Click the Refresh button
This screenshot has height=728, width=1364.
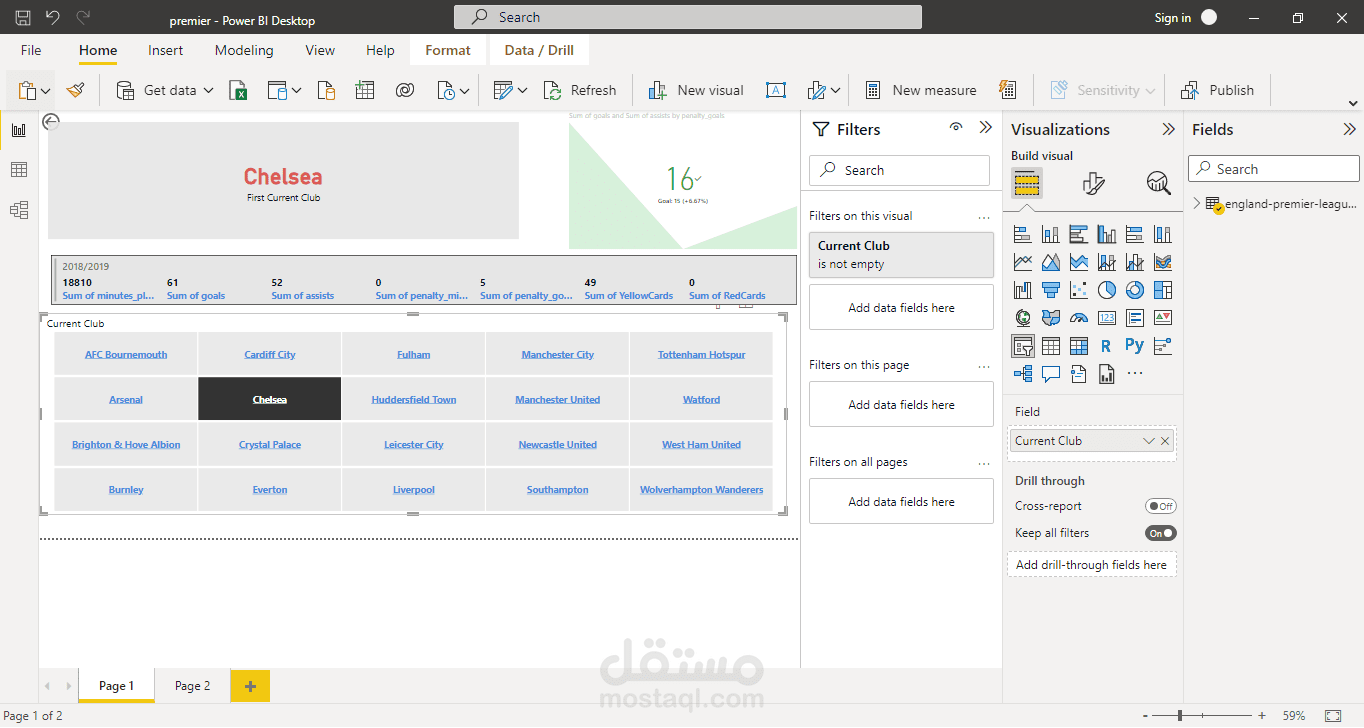580,90
